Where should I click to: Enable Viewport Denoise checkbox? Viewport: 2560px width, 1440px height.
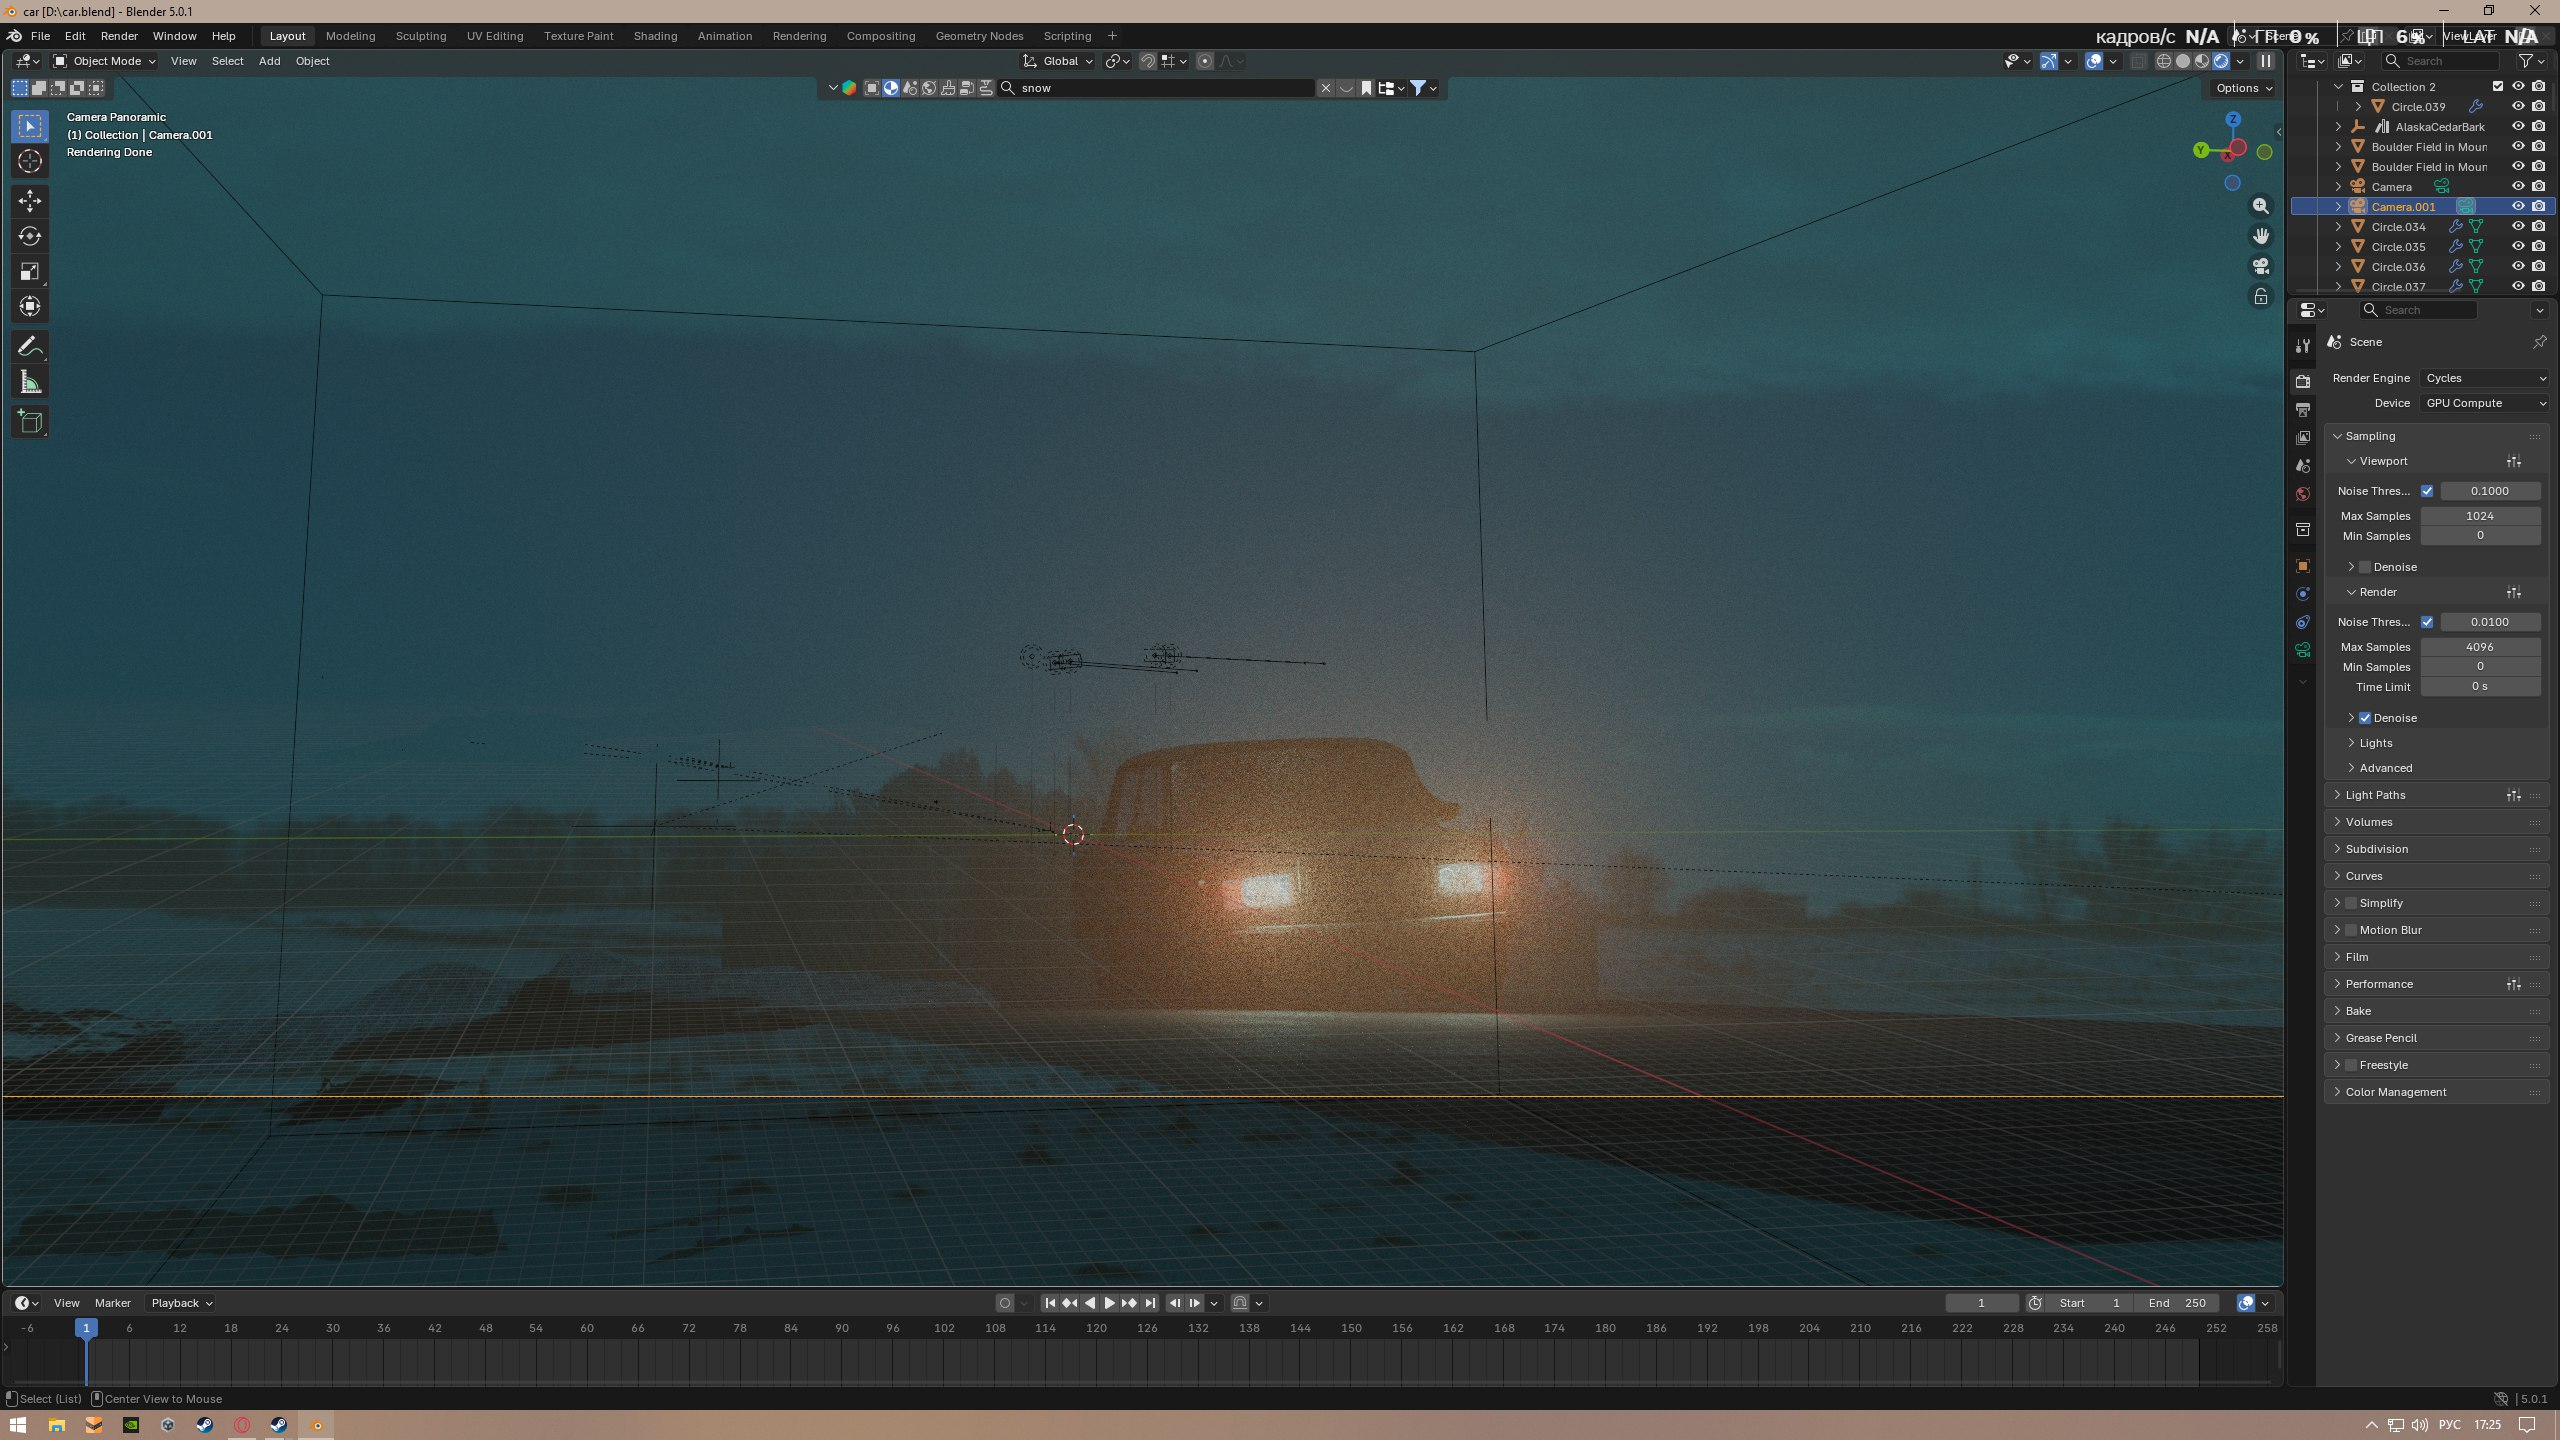point(2365,567)
